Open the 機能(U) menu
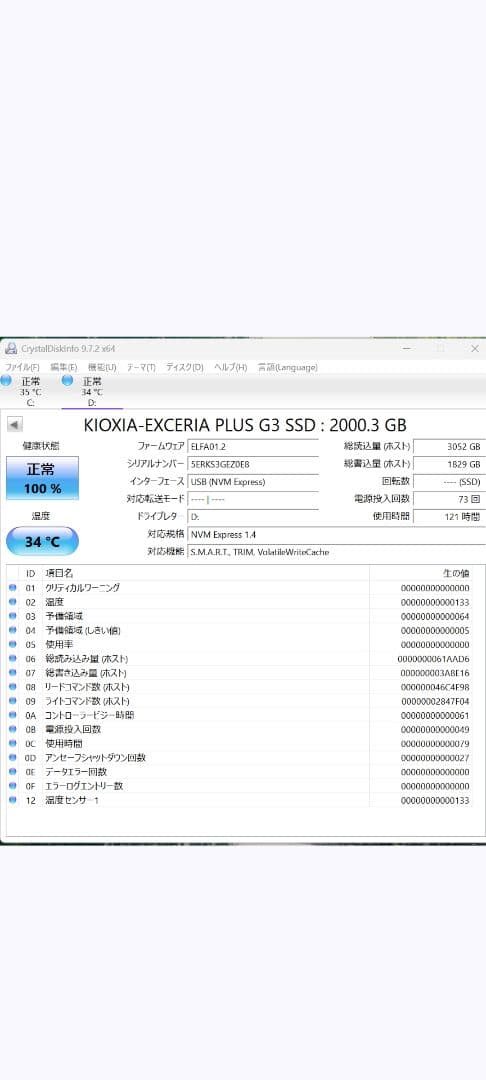This screenshot has width=486, height=1080. coord(102,367)
